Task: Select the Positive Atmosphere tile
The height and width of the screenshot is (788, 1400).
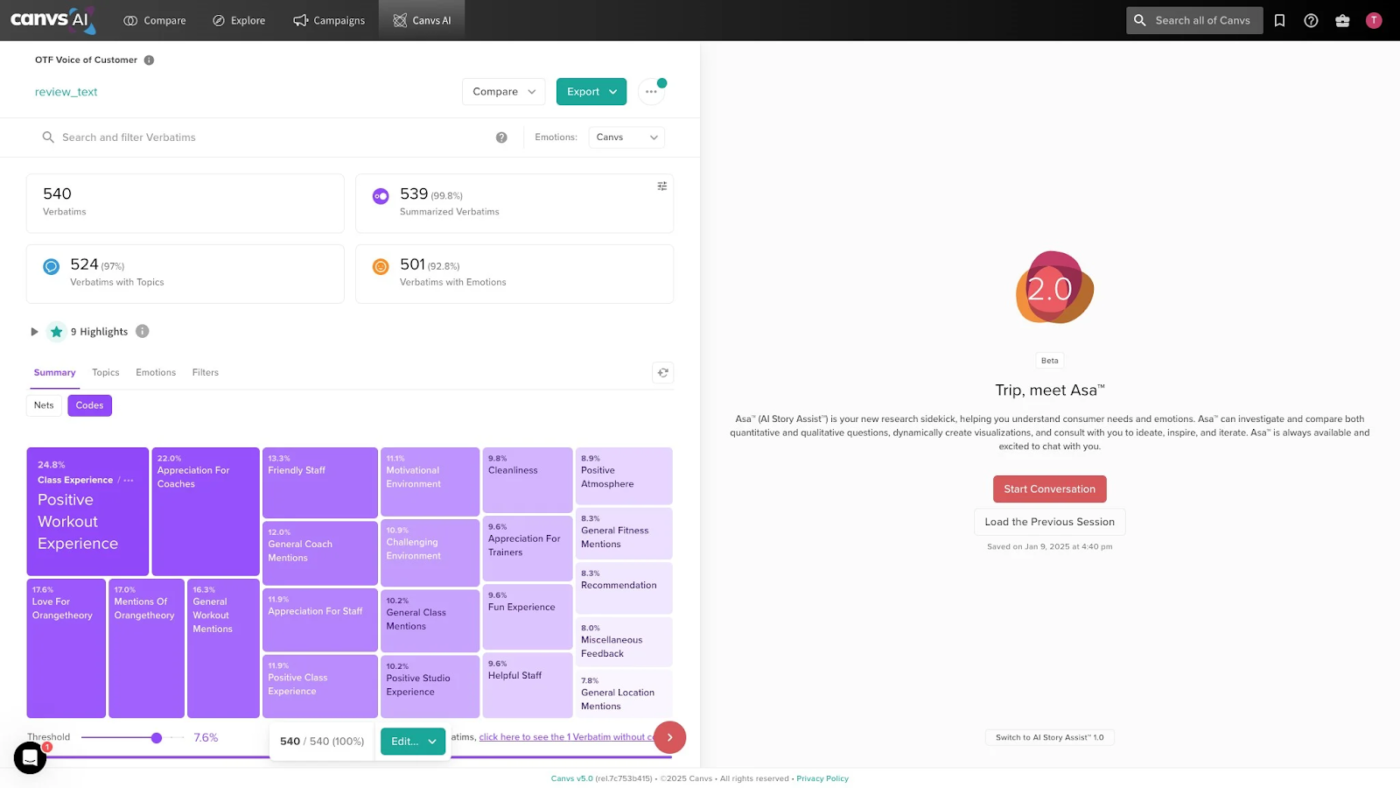Action: [624, 475]
